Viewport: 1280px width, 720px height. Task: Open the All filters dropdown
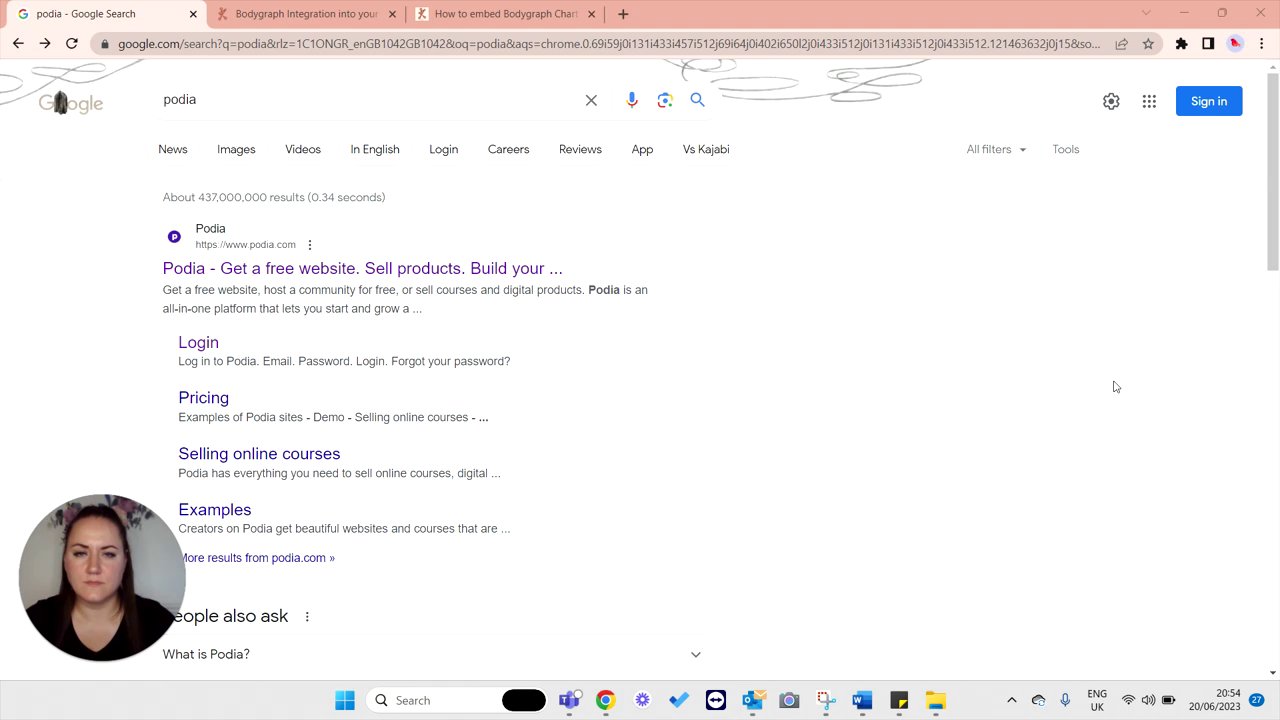point(996,149)
